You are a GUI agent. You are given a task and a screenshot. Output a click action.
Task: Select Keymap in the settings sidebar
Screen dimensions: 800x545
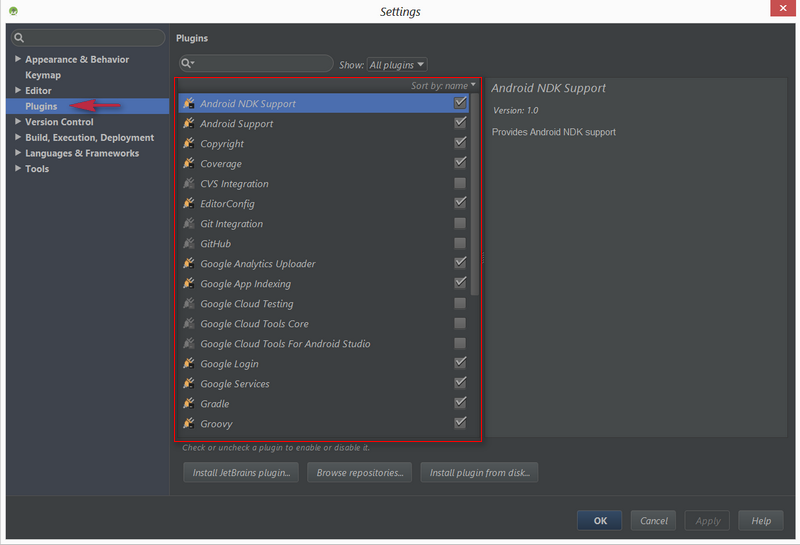coord(43,75)
